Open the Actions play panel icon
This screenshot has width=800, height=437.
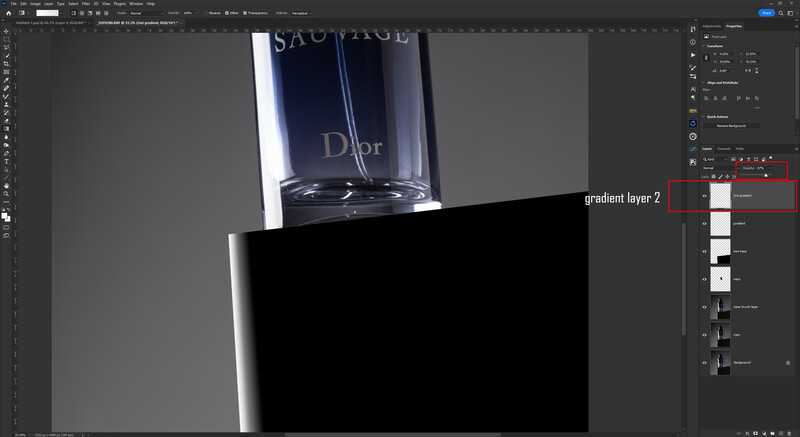pyautogui.click(x=692, y=55)
